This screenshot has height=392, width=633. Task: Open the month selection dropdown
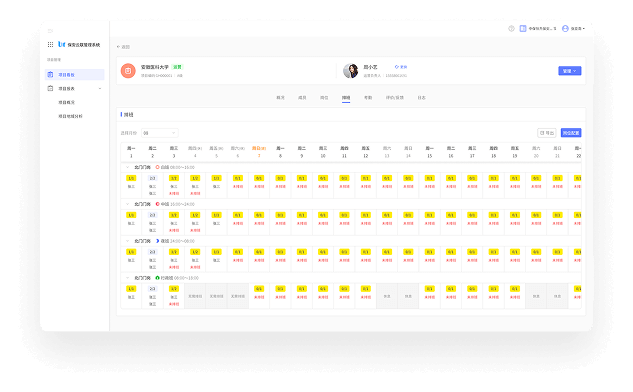tap(159, 133)
